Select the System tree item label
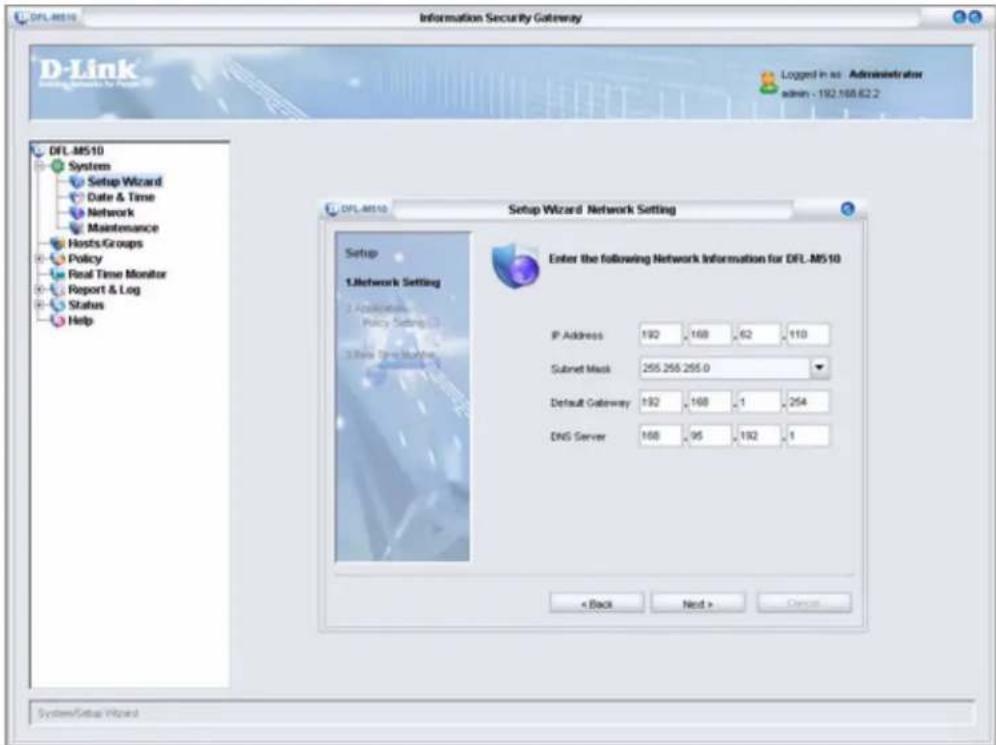Image resolution: width=996 pixels, height=745 pixels. click(x=89, y=166)
